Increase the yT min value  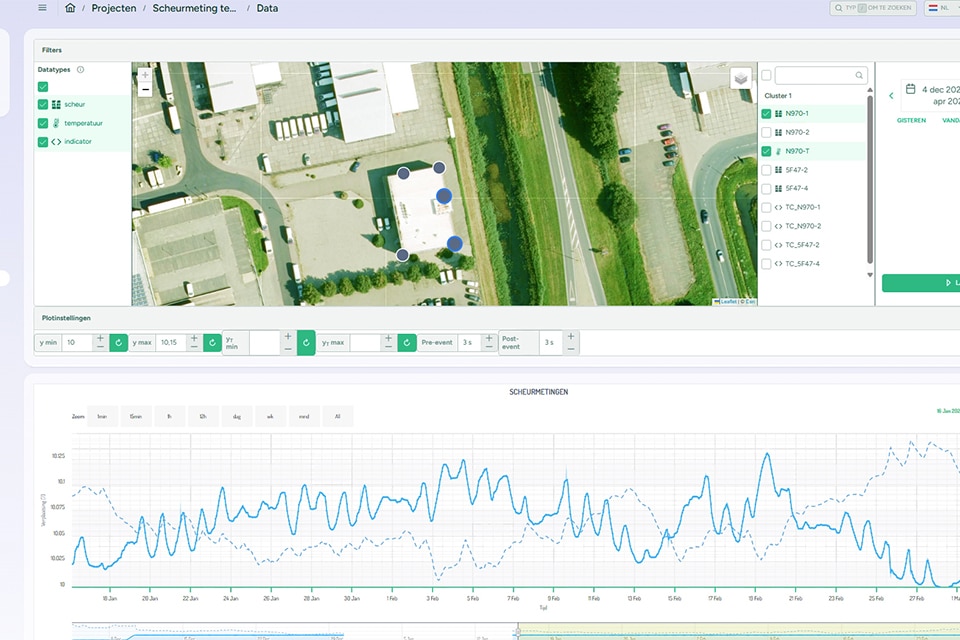[x=288, y=336]
